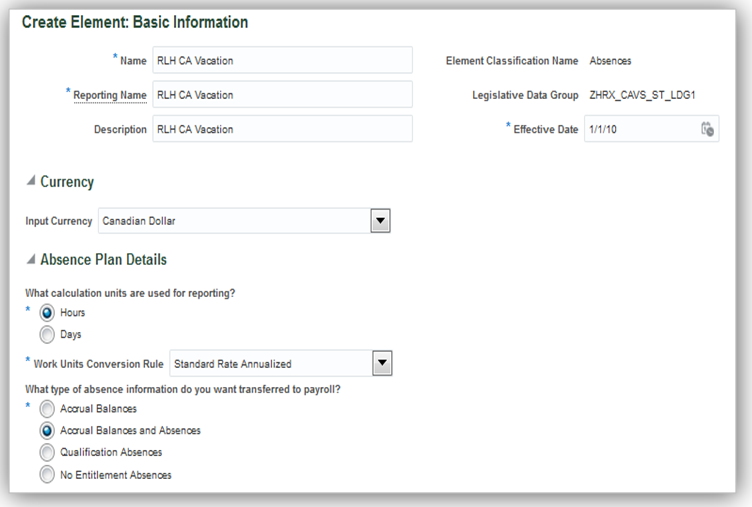
Task: Click the Canadian Dollar currency box
Action: coord(233,220)
